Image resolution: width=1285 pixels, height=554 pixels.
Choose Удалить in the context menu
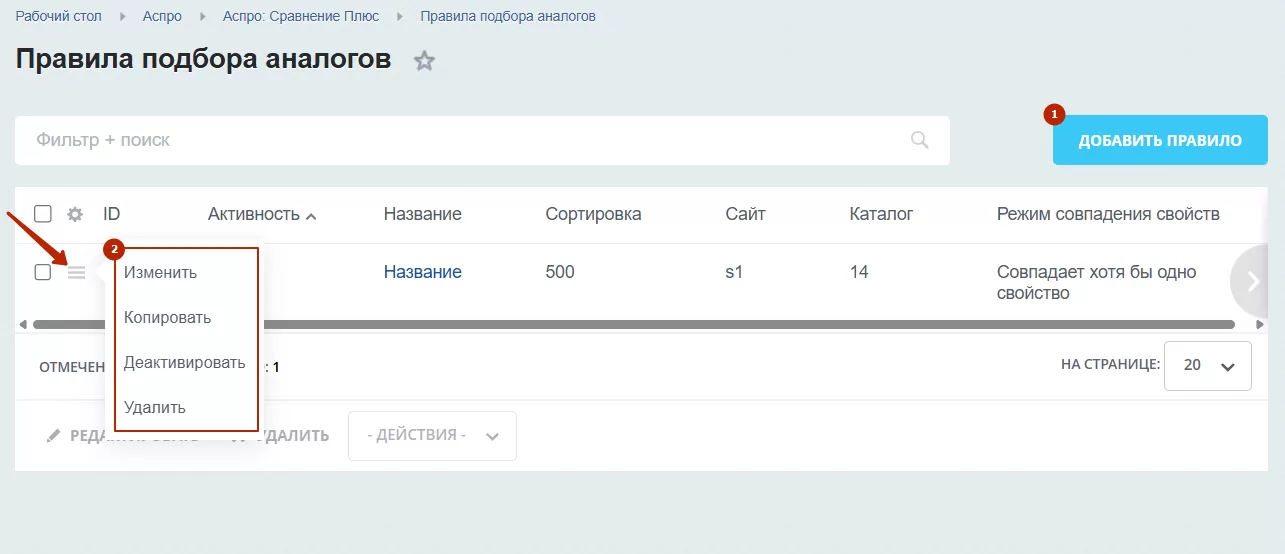(x=154, y=408)
